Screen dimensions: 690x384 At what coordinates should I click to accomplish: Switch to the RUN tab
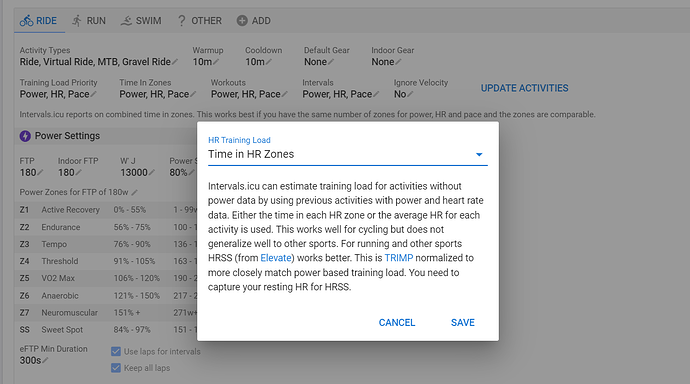pos(89,21)
